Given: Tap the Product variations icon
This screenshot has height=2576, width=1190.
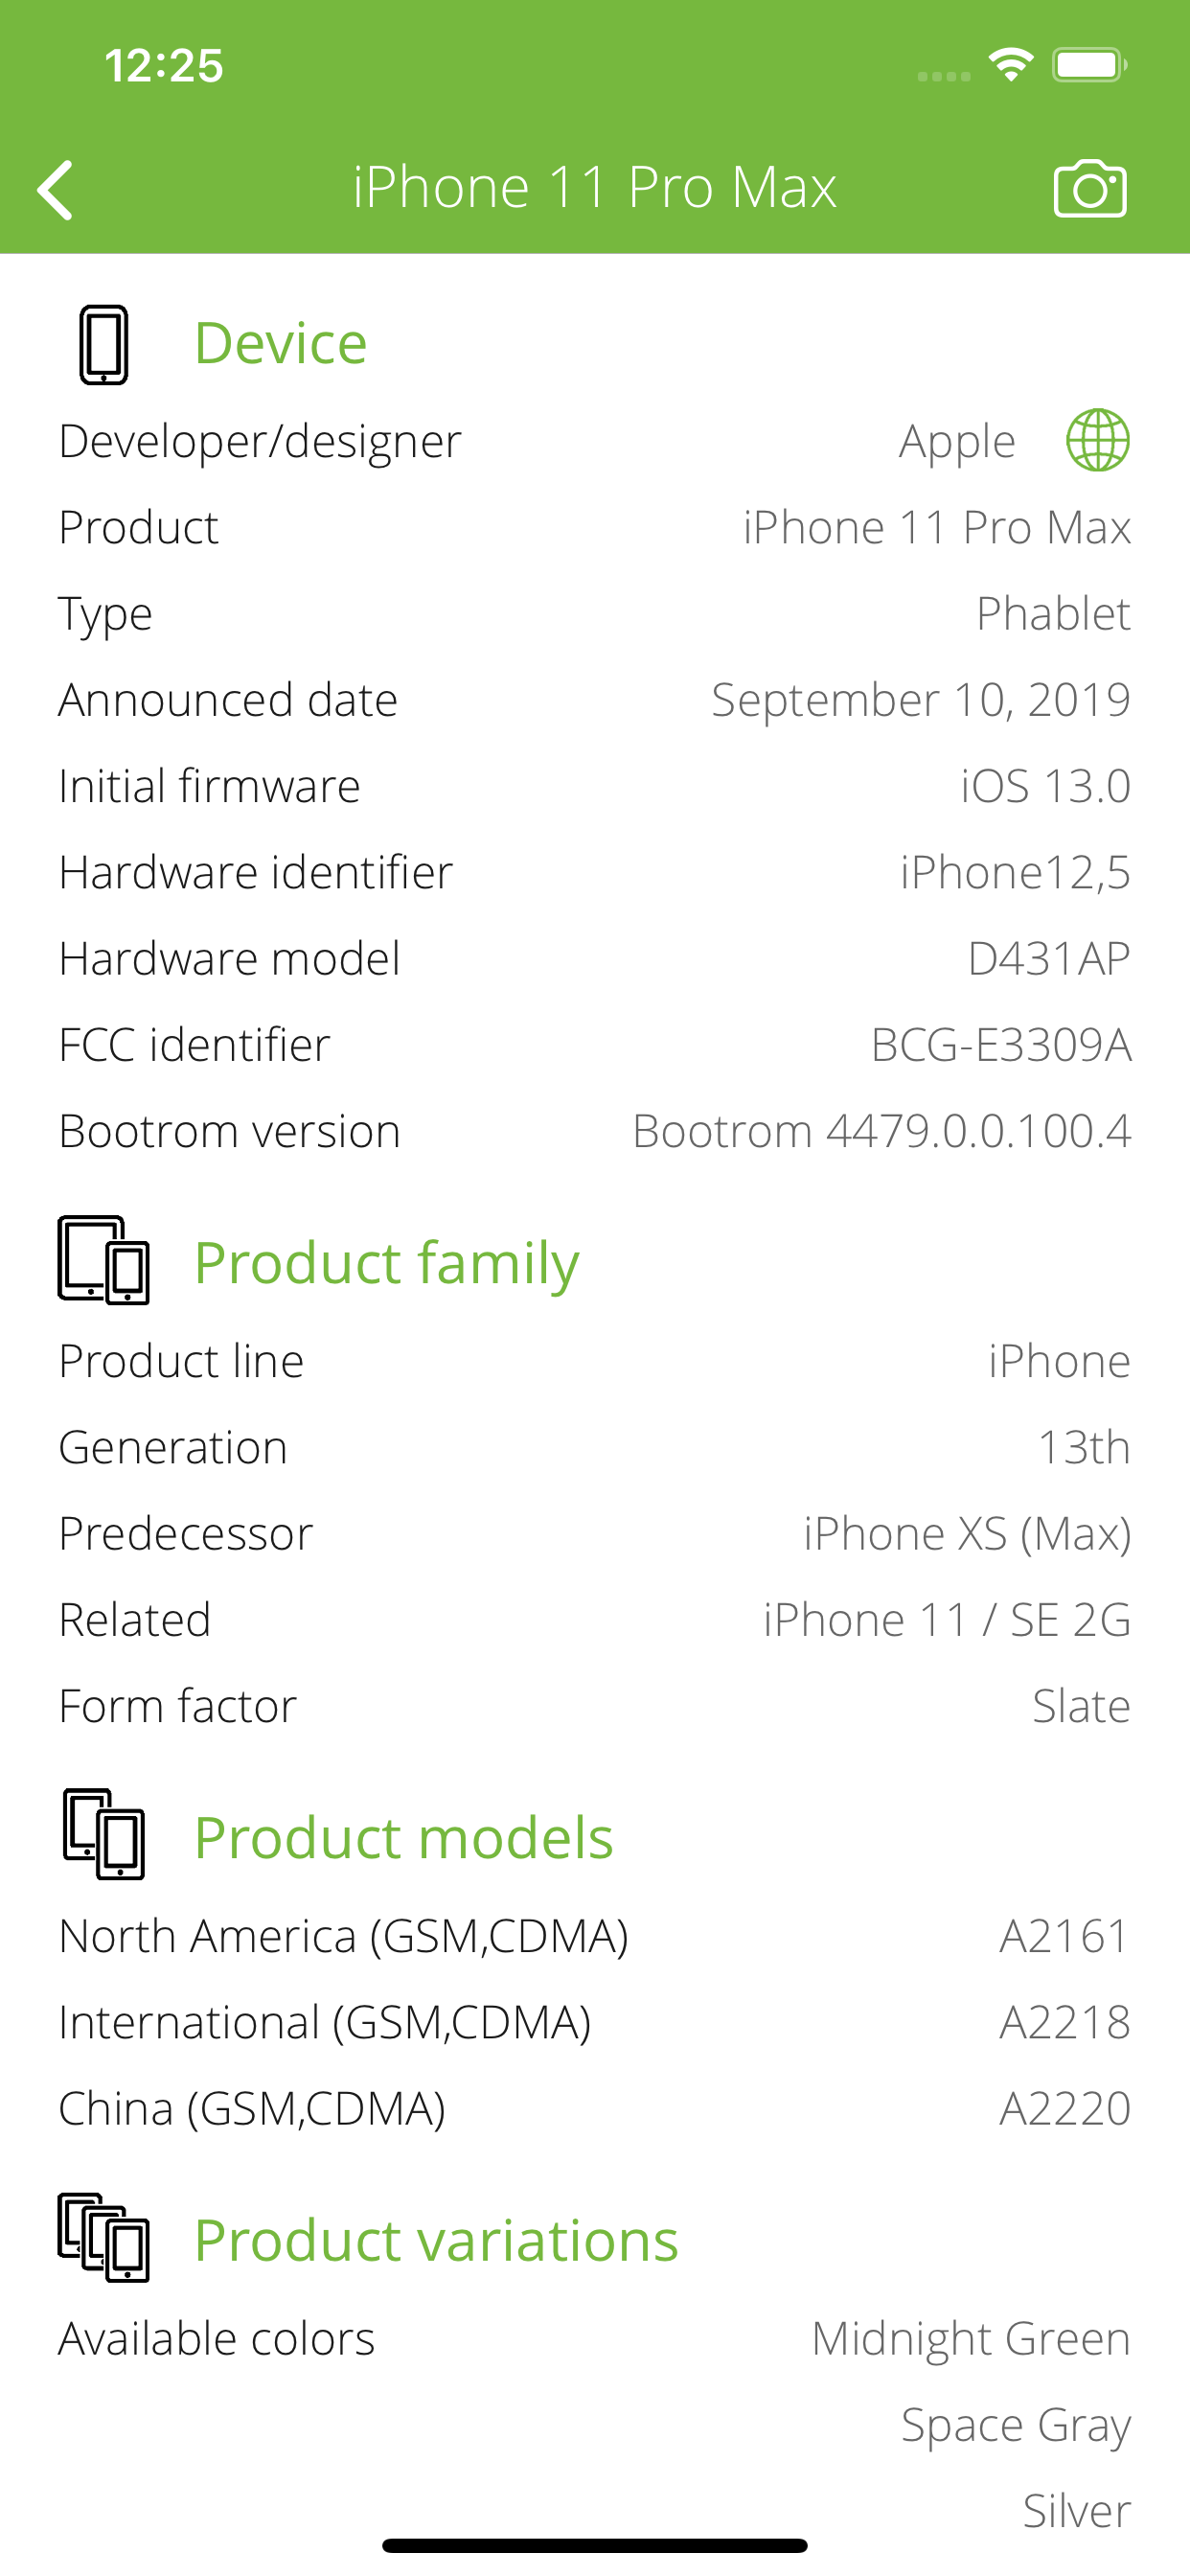Looking at the screenshot, I should [104, 2238].
